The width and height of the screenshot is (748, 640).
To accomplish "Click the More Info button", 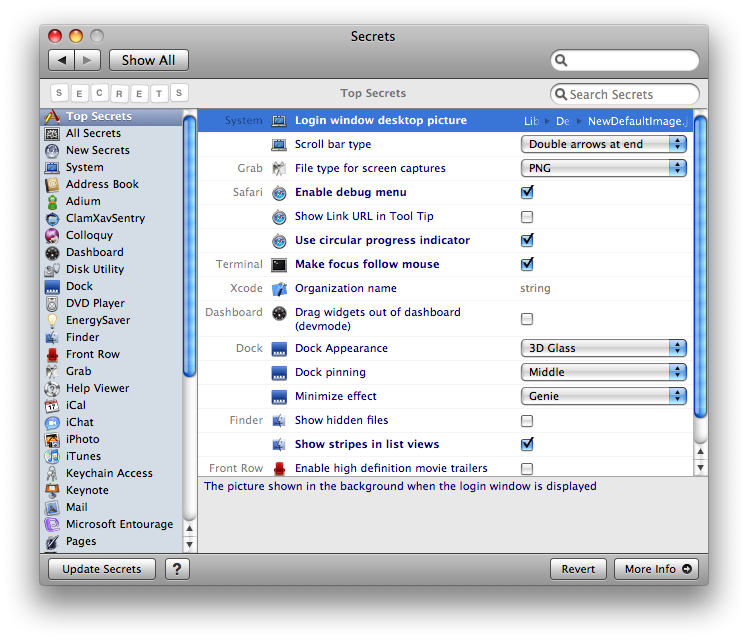I will click(656, 569).
